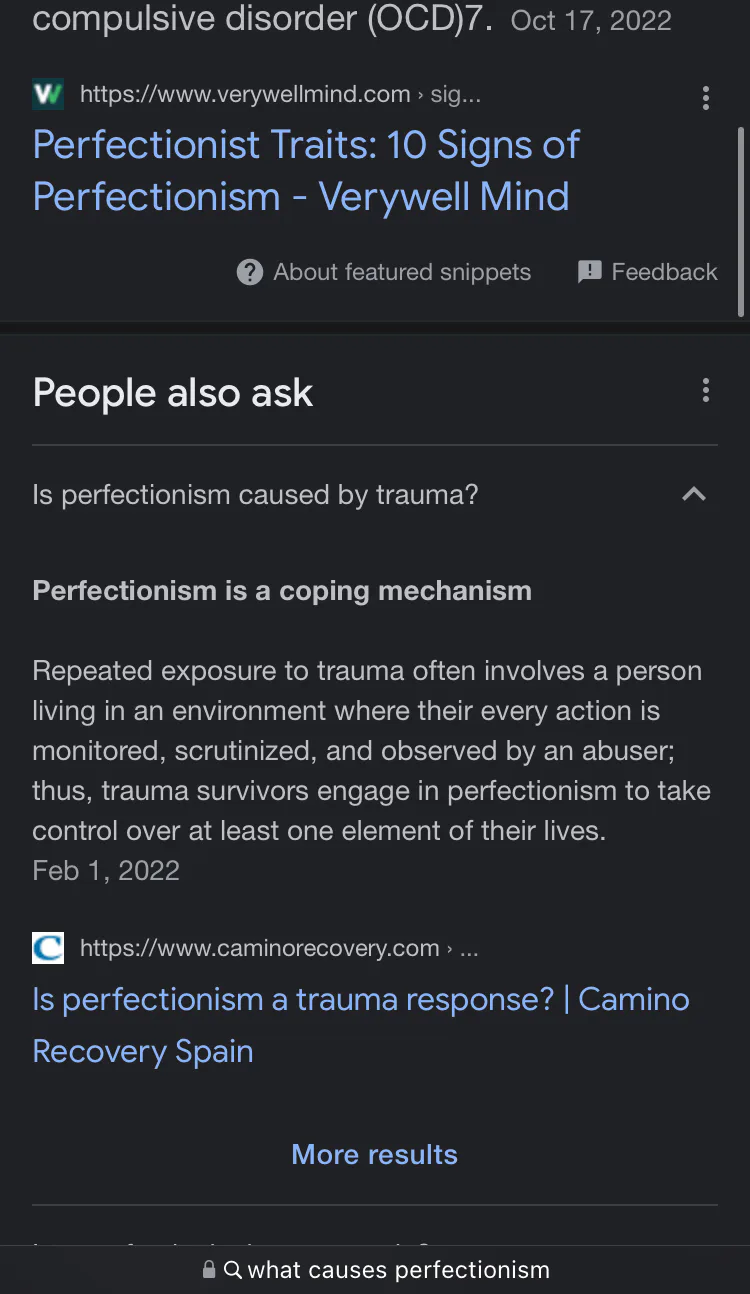This screenshot has height=1294, width=750.
Task: Click the page scrollbar on the right edge
Action: [741, 220]
